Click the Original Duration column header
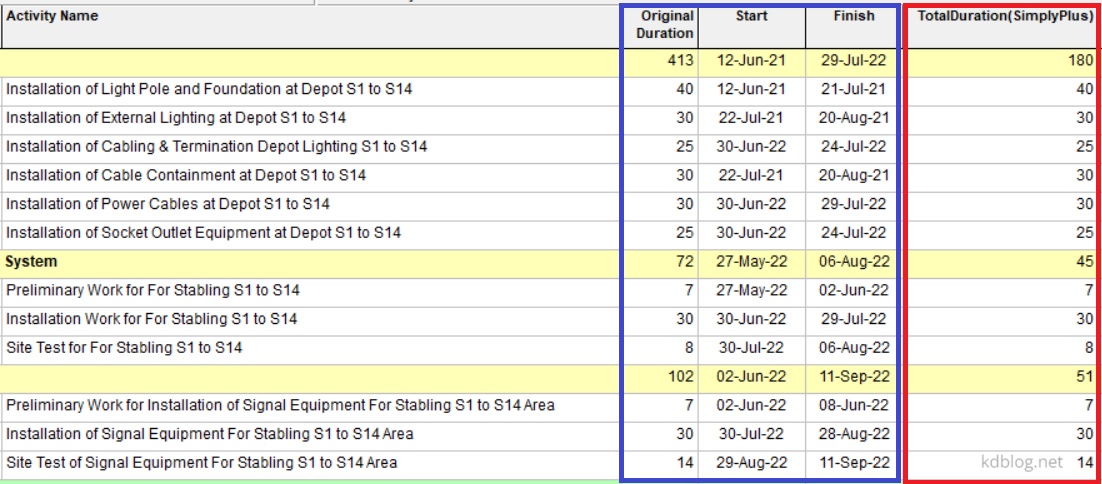Viewport: 1102px width, 484px height. click(667, 25)
